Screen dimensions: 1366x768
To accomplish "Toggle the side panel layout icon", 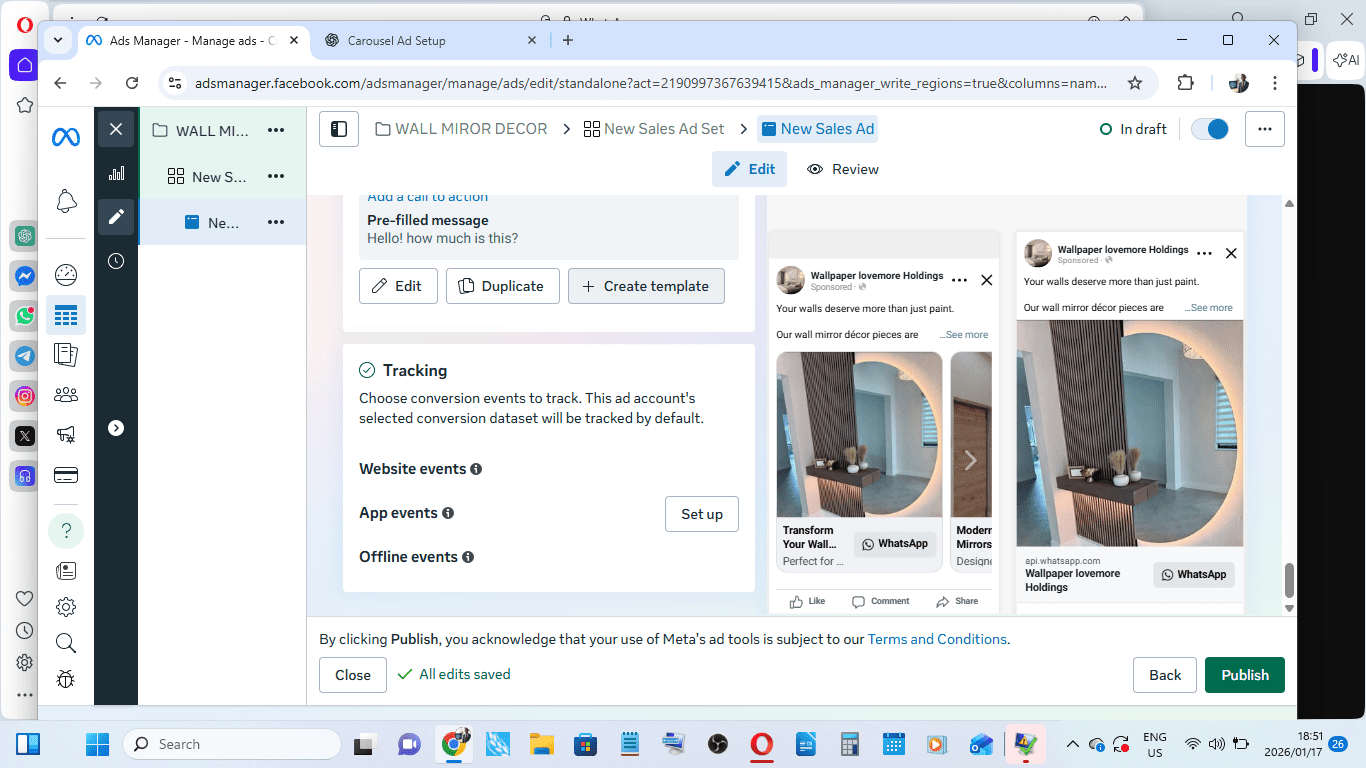I will pos(339,129).
